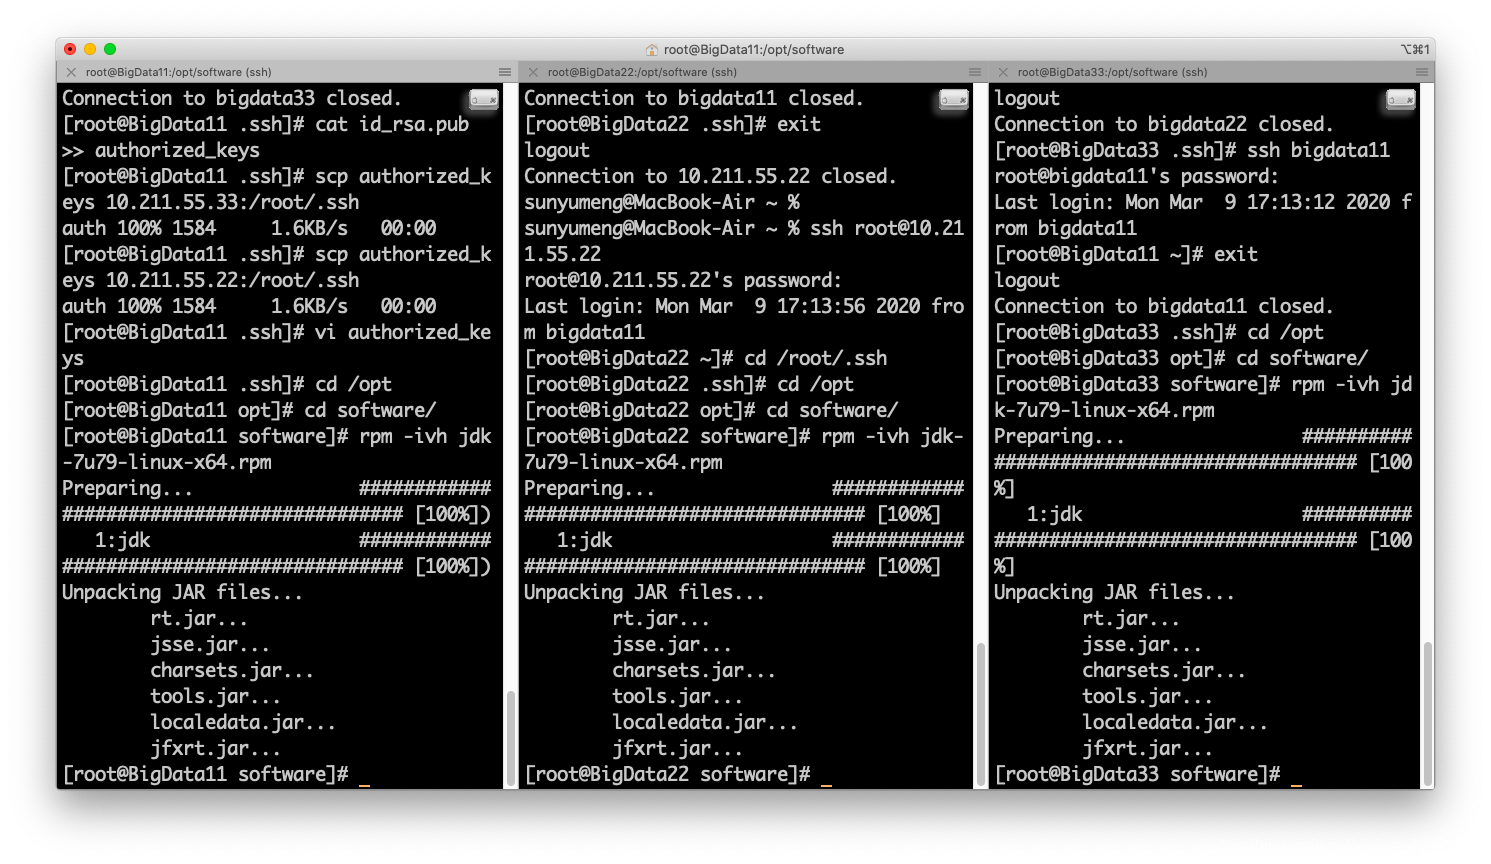Click the find badge icon in BigData33 pane
The image size is (1491, 864).
tap(1401, 99)
